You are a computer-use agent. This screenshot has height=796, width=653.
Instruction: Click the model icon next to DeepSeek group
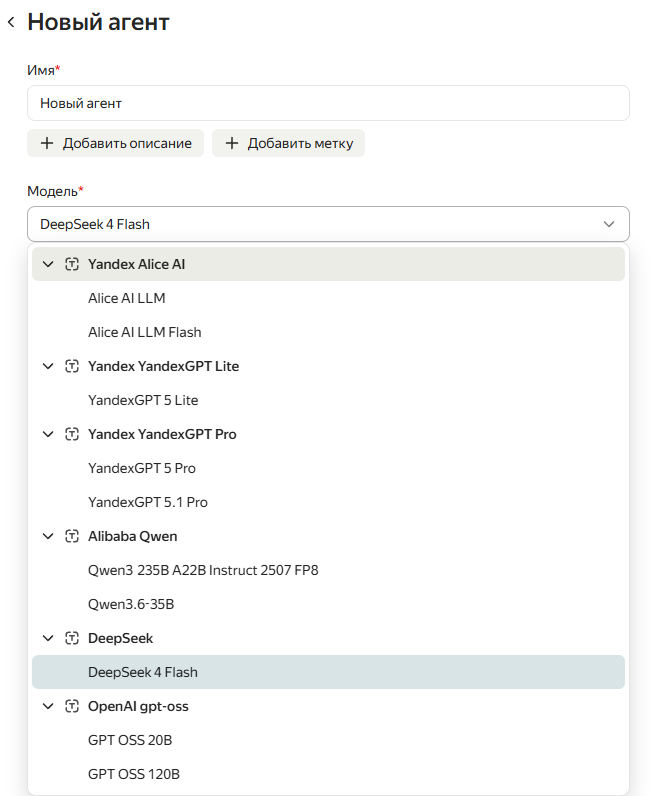[72, 638]
